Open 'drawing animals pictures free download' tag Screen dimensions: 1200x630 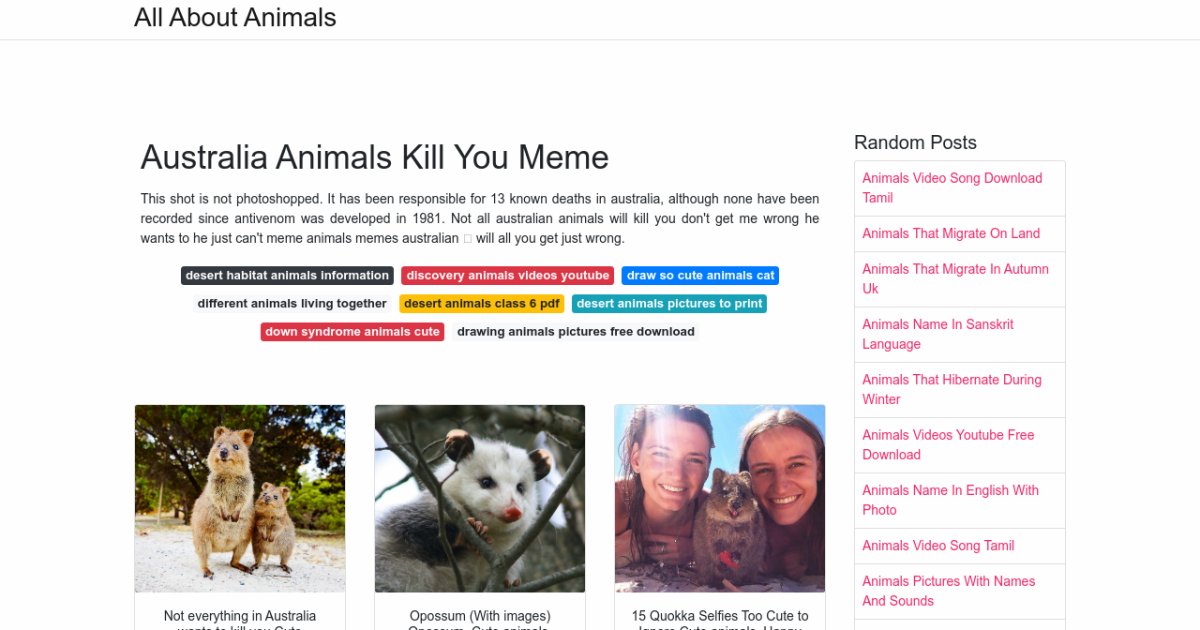coord(575,332)
